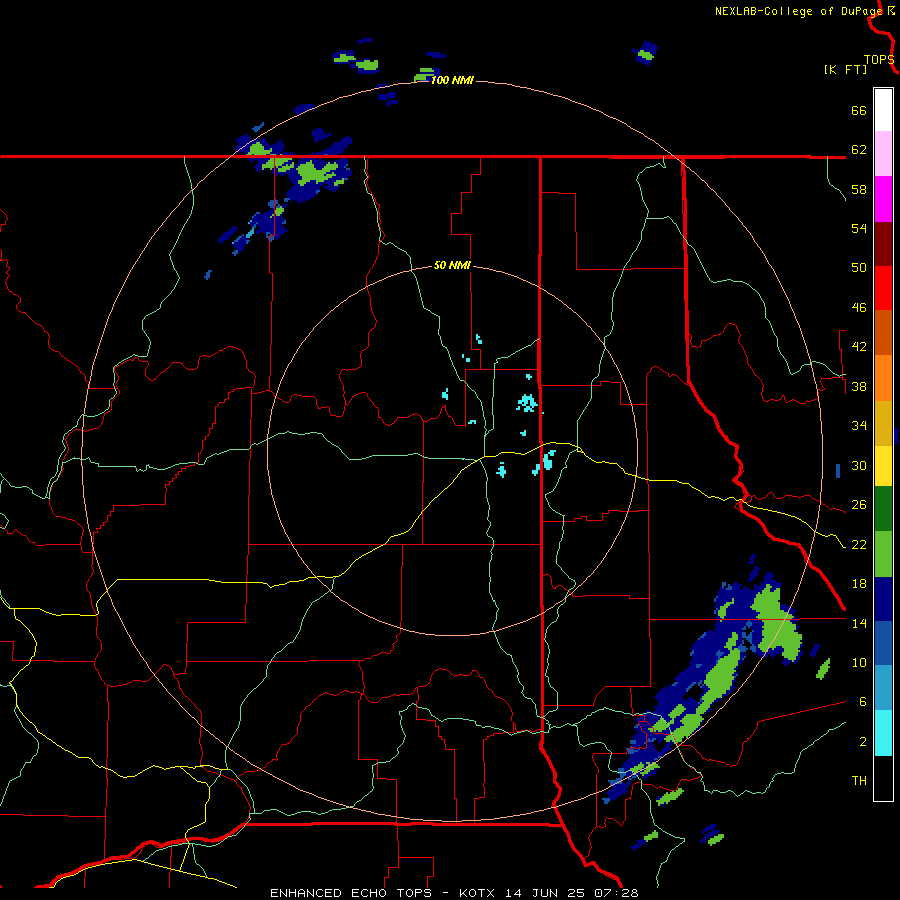Click the 34 legend value
The height and width of the screenshot is (900, 900).
point(859,426)
